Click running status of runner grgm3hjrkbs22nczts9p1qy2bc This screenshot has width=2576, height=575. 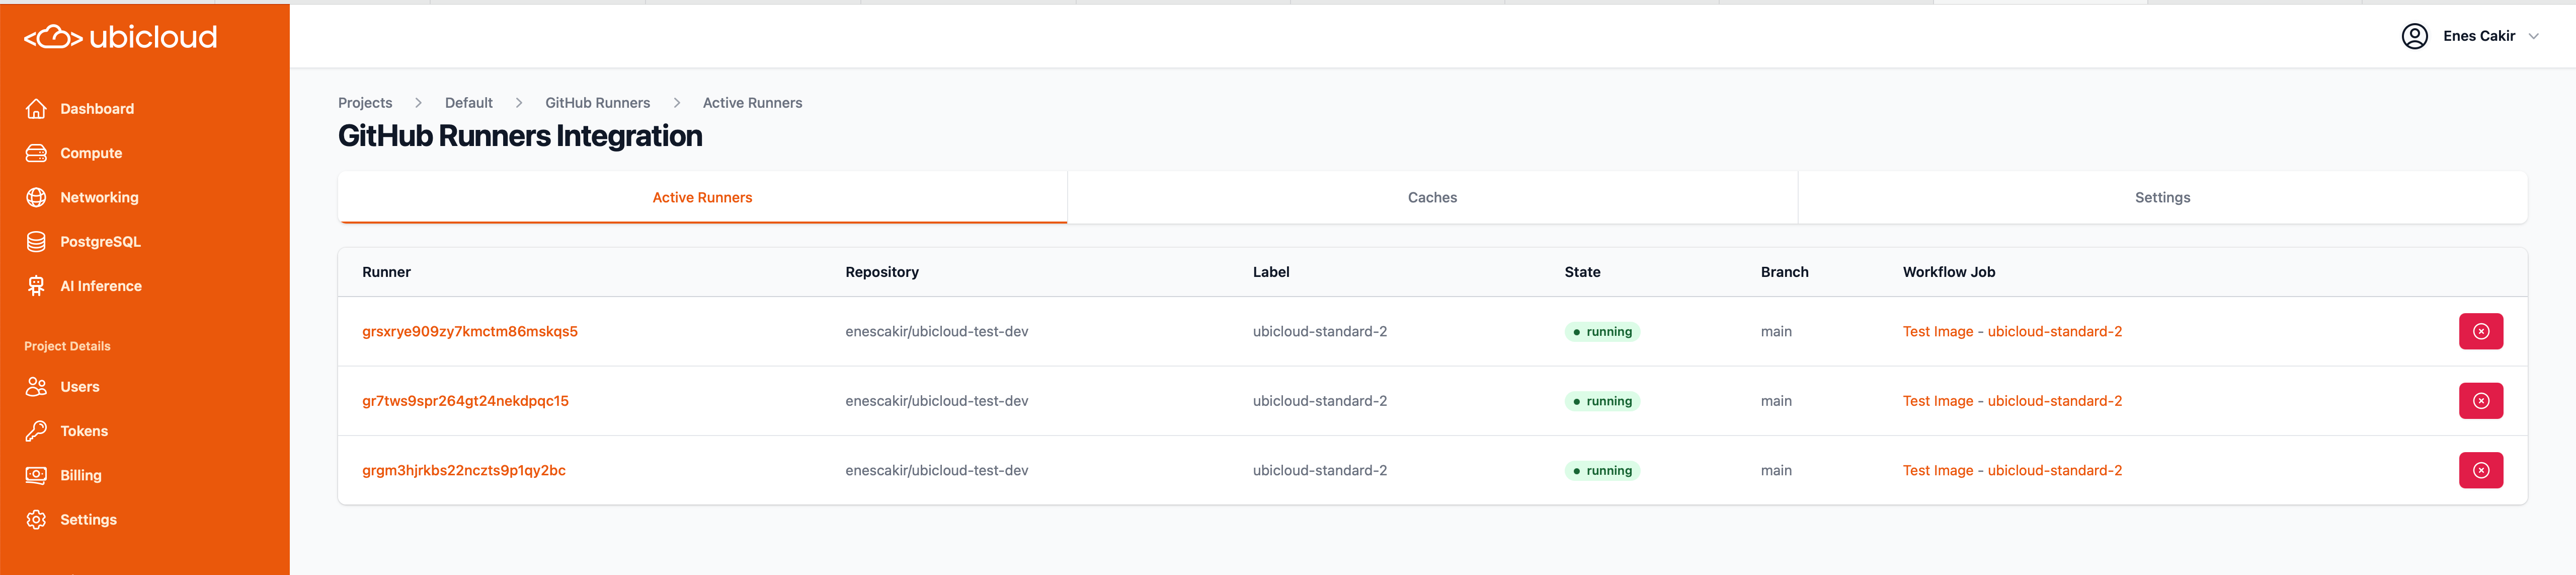point(1602,471)
